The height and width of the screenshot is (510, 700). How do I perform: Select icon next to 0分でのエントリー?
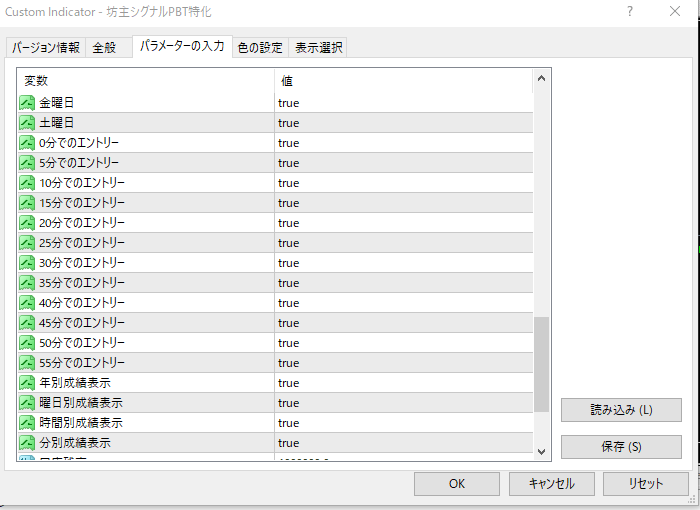pyautogui.click(x=27, y=143)
